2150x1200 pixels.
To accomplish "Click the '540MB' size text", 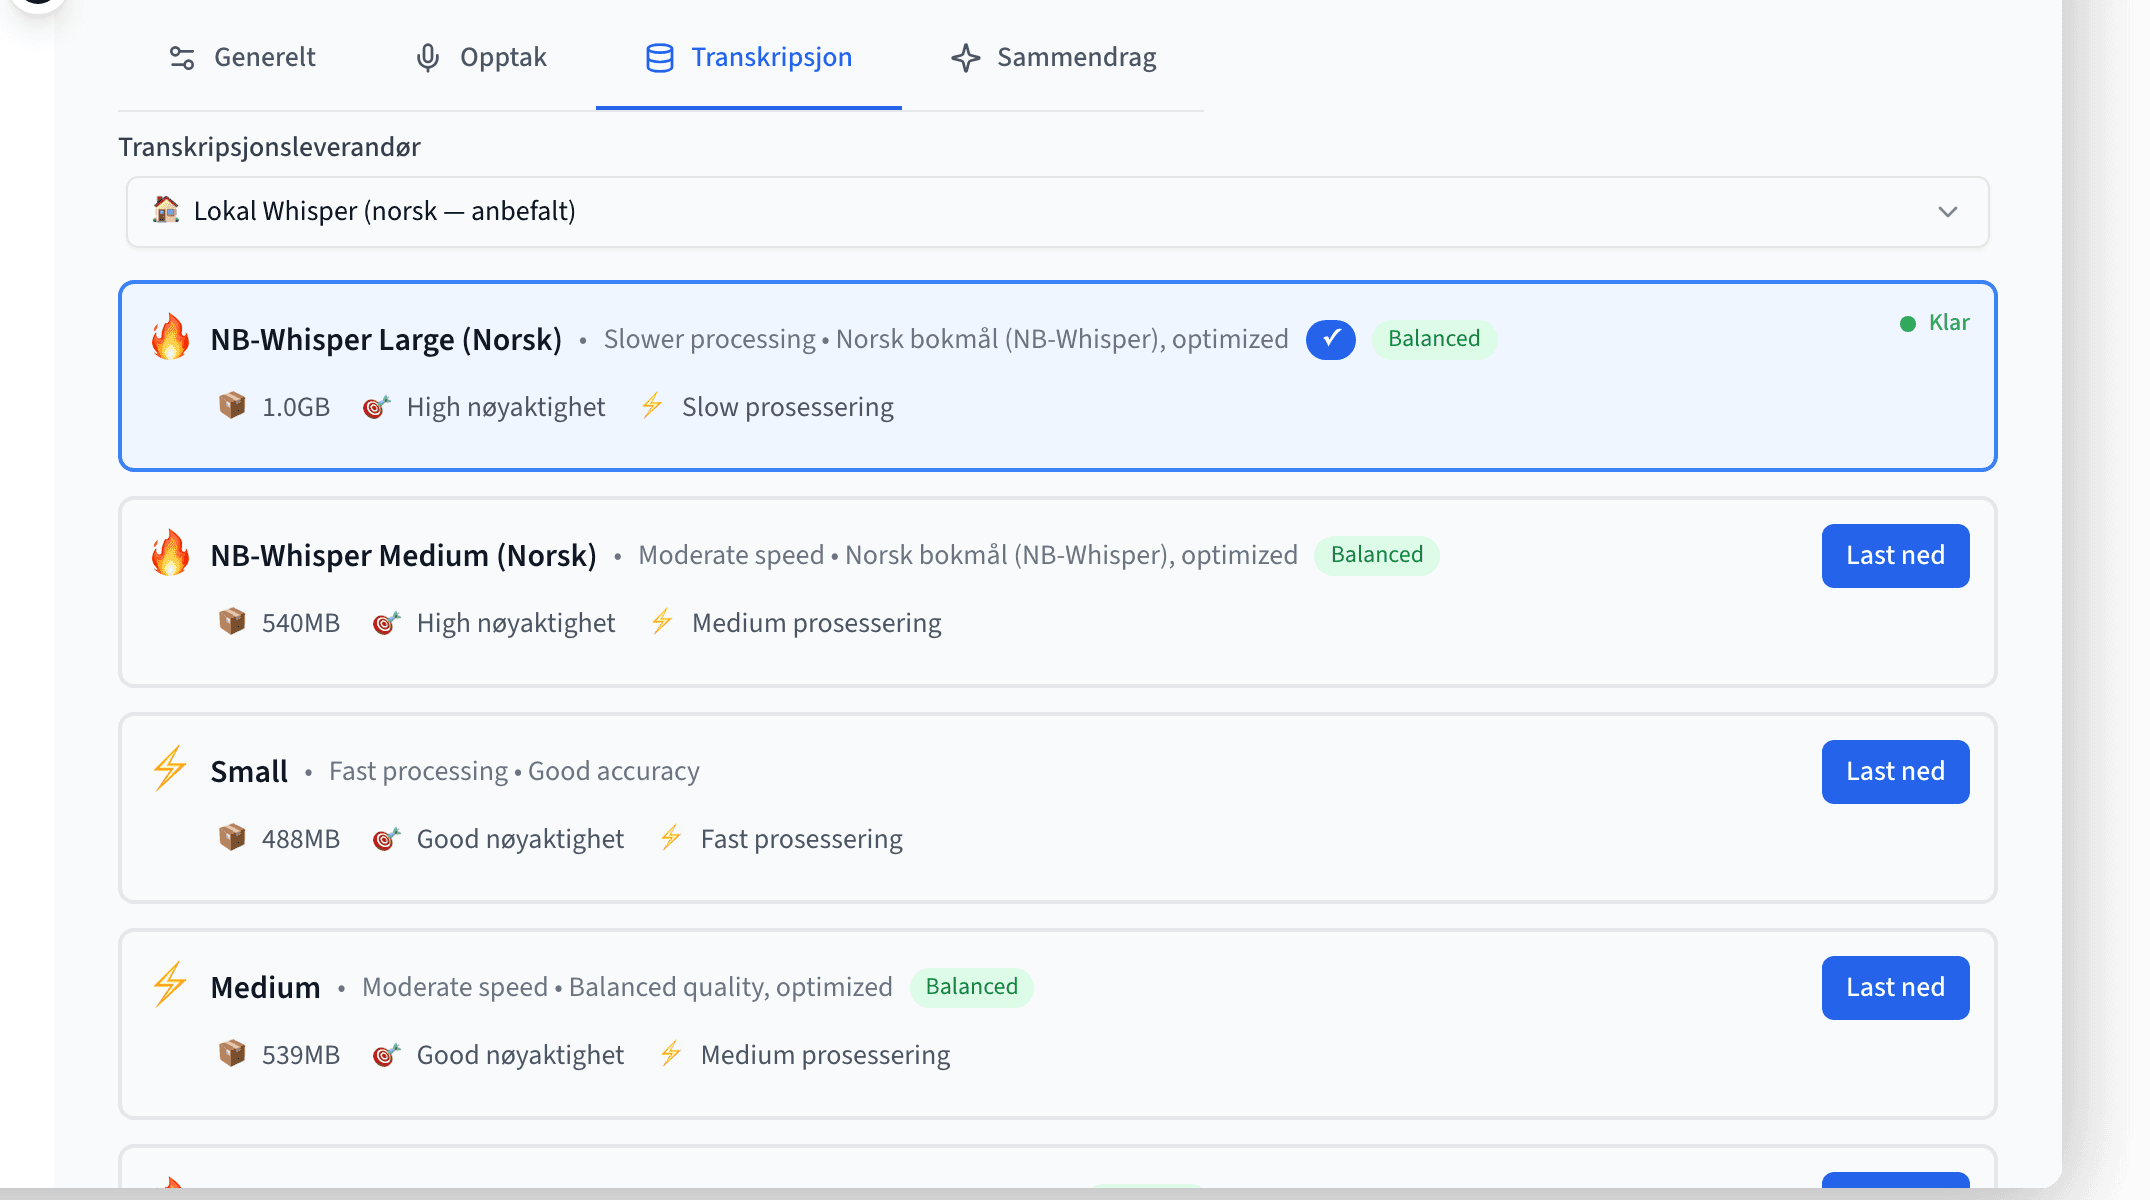I will tap(301, 623).
